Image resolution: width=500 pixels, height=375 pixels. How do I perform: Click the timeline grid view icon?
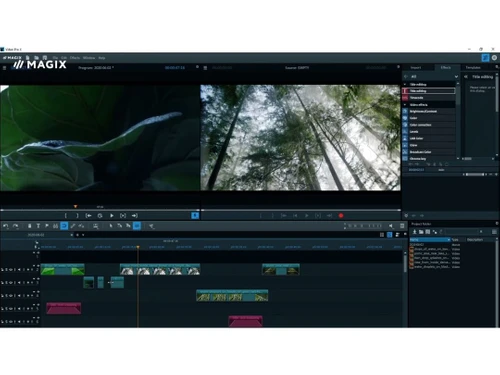click(382, 235)
